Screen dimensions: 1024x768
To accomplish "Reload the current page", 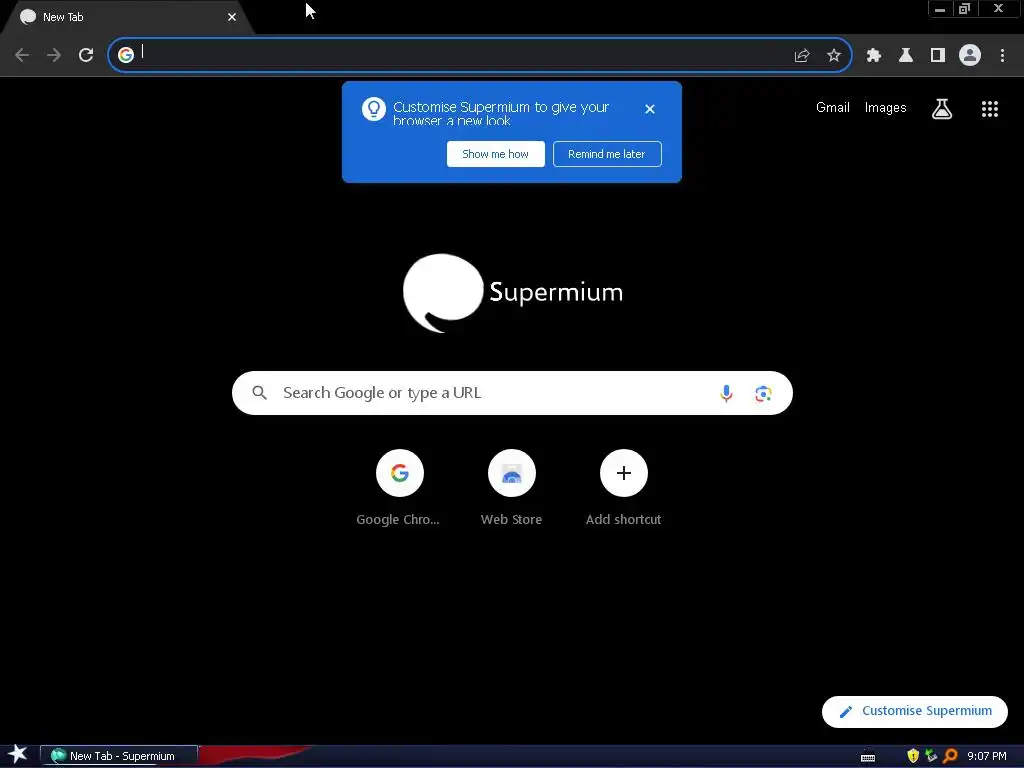I will [x=86, y=55].
